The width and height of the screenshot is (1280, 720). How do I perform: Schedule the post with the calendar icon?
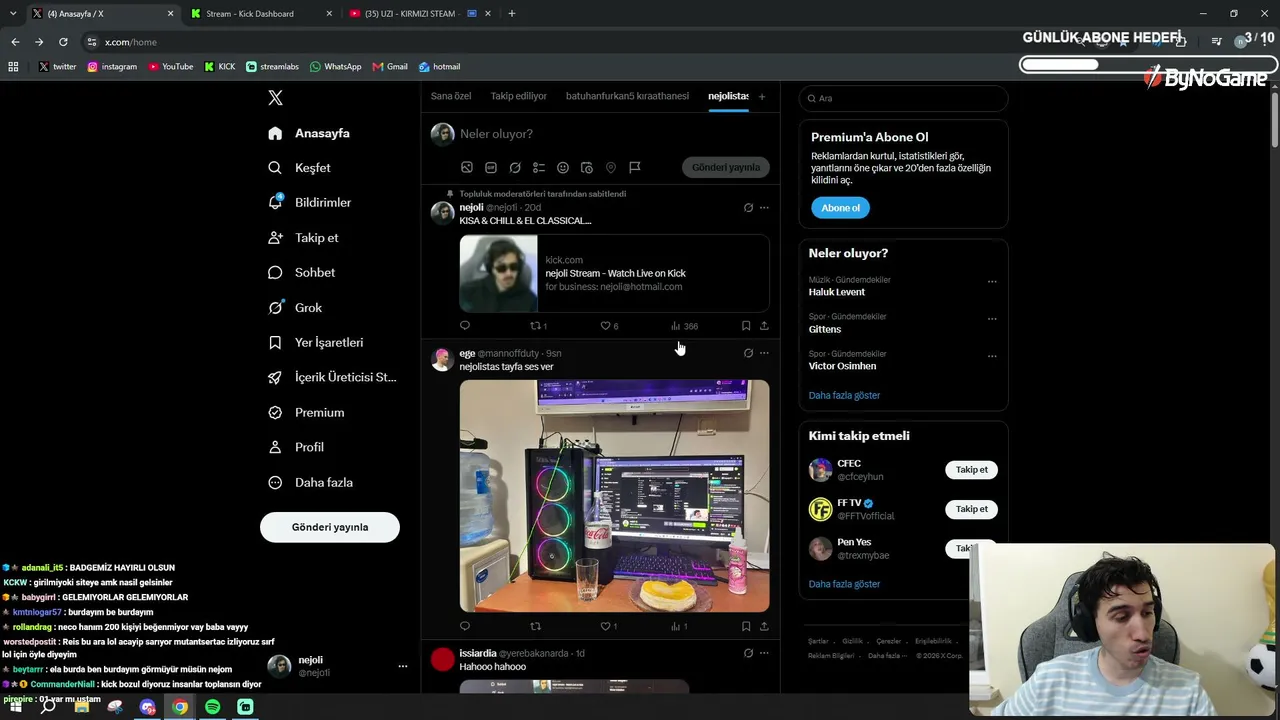click(587, 168)
